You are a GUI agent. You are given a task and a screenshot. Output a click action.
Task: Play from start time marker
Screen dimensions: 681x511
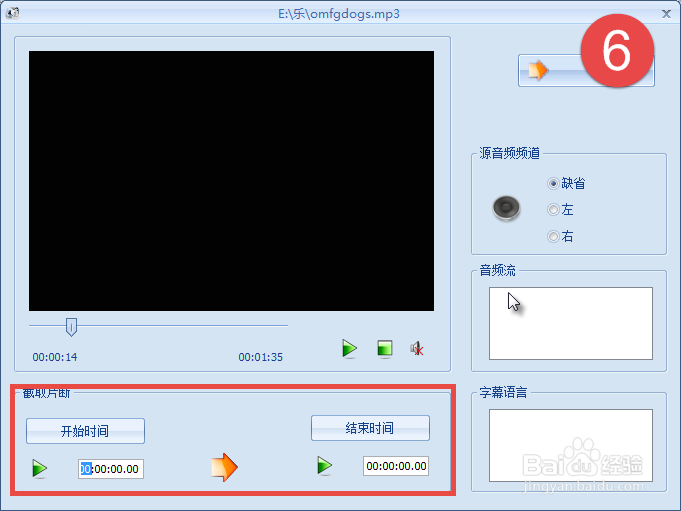(x=40, y=468)
